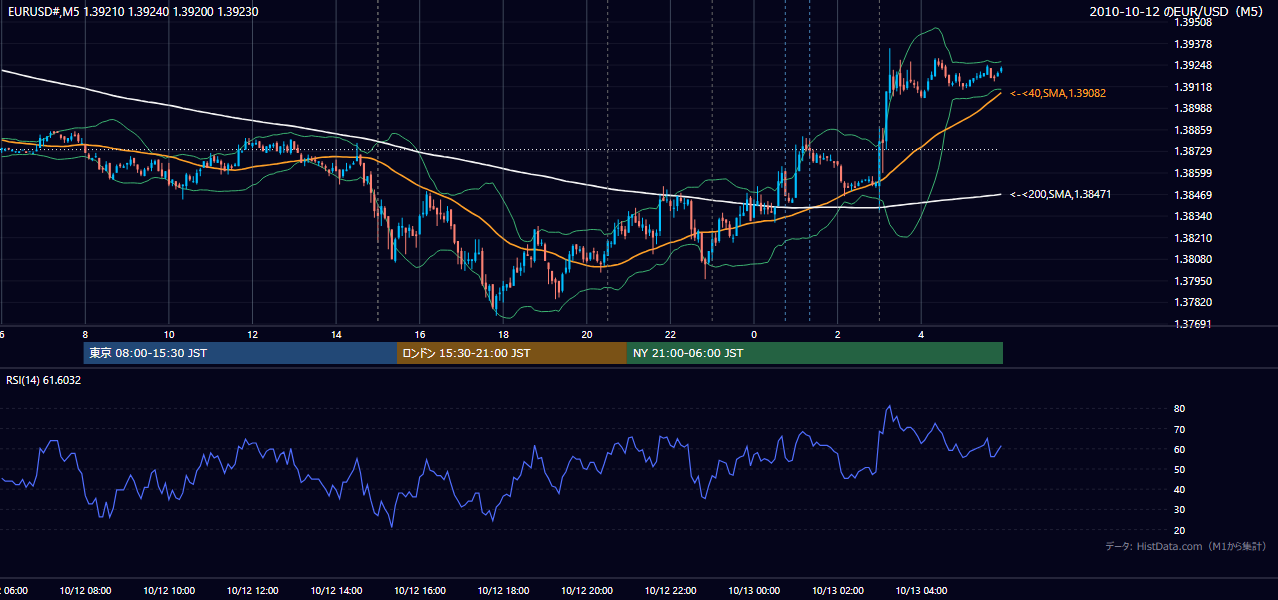
Task: Click the RSI scale label 80
Action: (x=1179, y=409)
